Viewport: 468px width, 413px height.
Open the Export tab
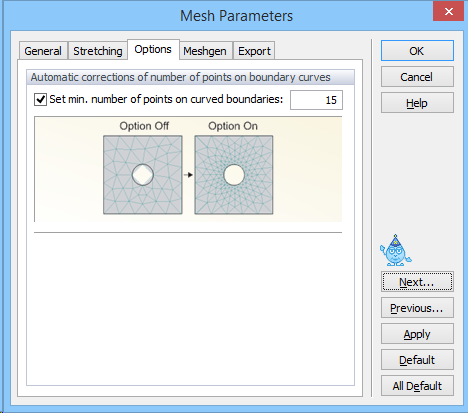coord(254,51)
